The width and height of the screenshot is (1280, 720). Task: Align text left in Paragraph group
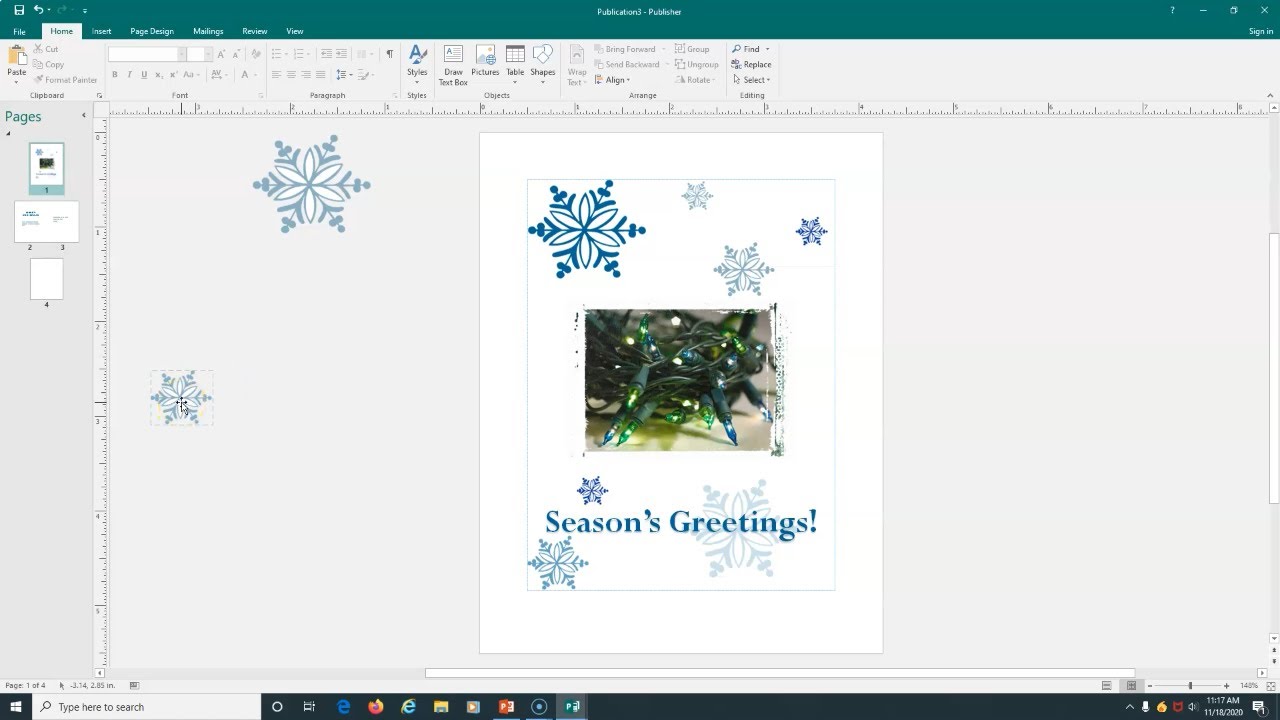[x=276, y=75]
